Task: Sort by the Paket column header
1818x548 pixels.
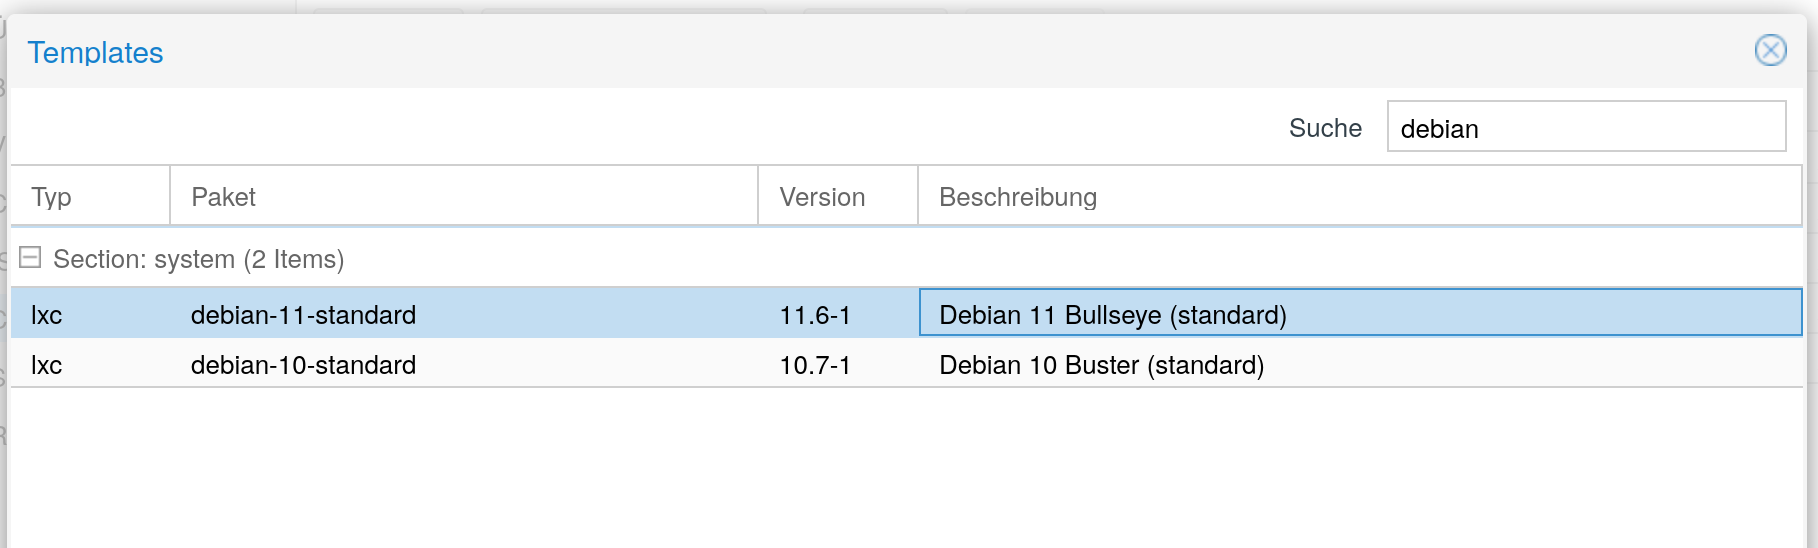Action: [224, 197]
